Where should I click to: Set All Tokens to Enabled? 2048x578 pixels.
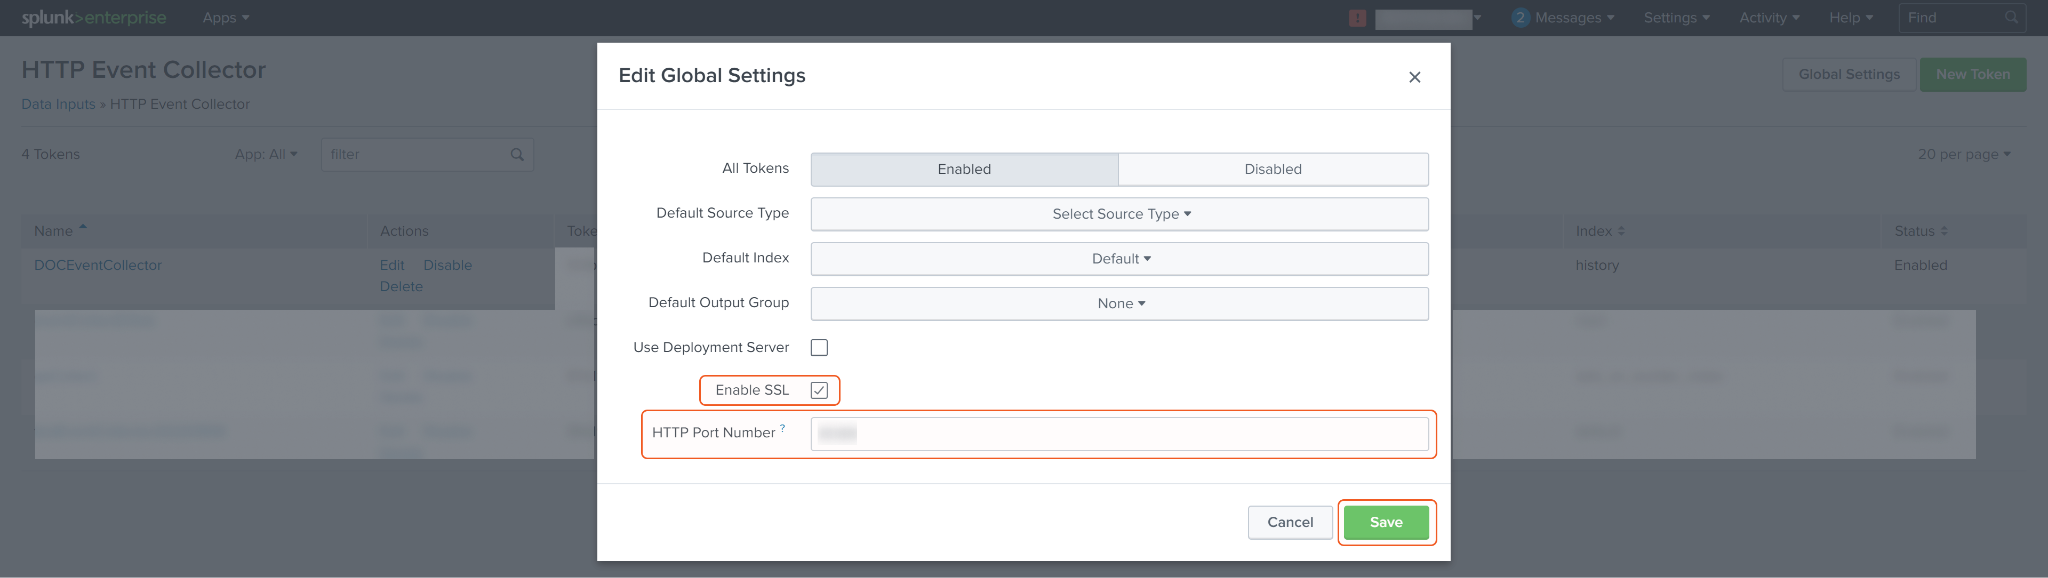click(x=964, y=169)
